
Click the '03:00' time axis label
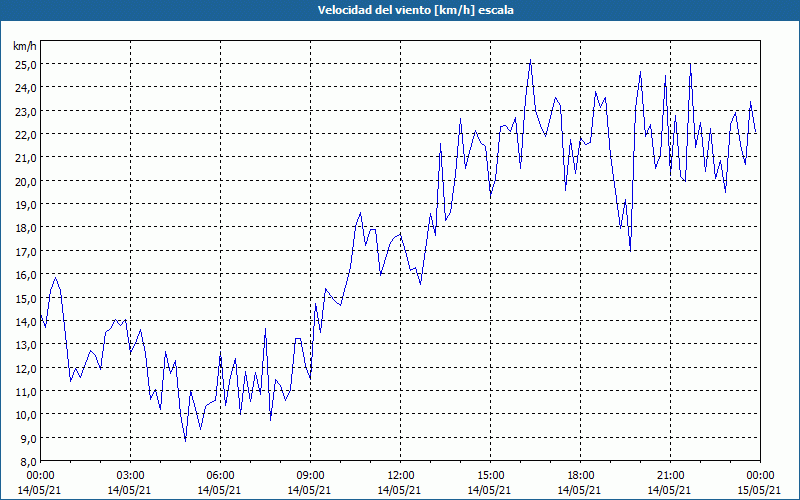point(131,476)
